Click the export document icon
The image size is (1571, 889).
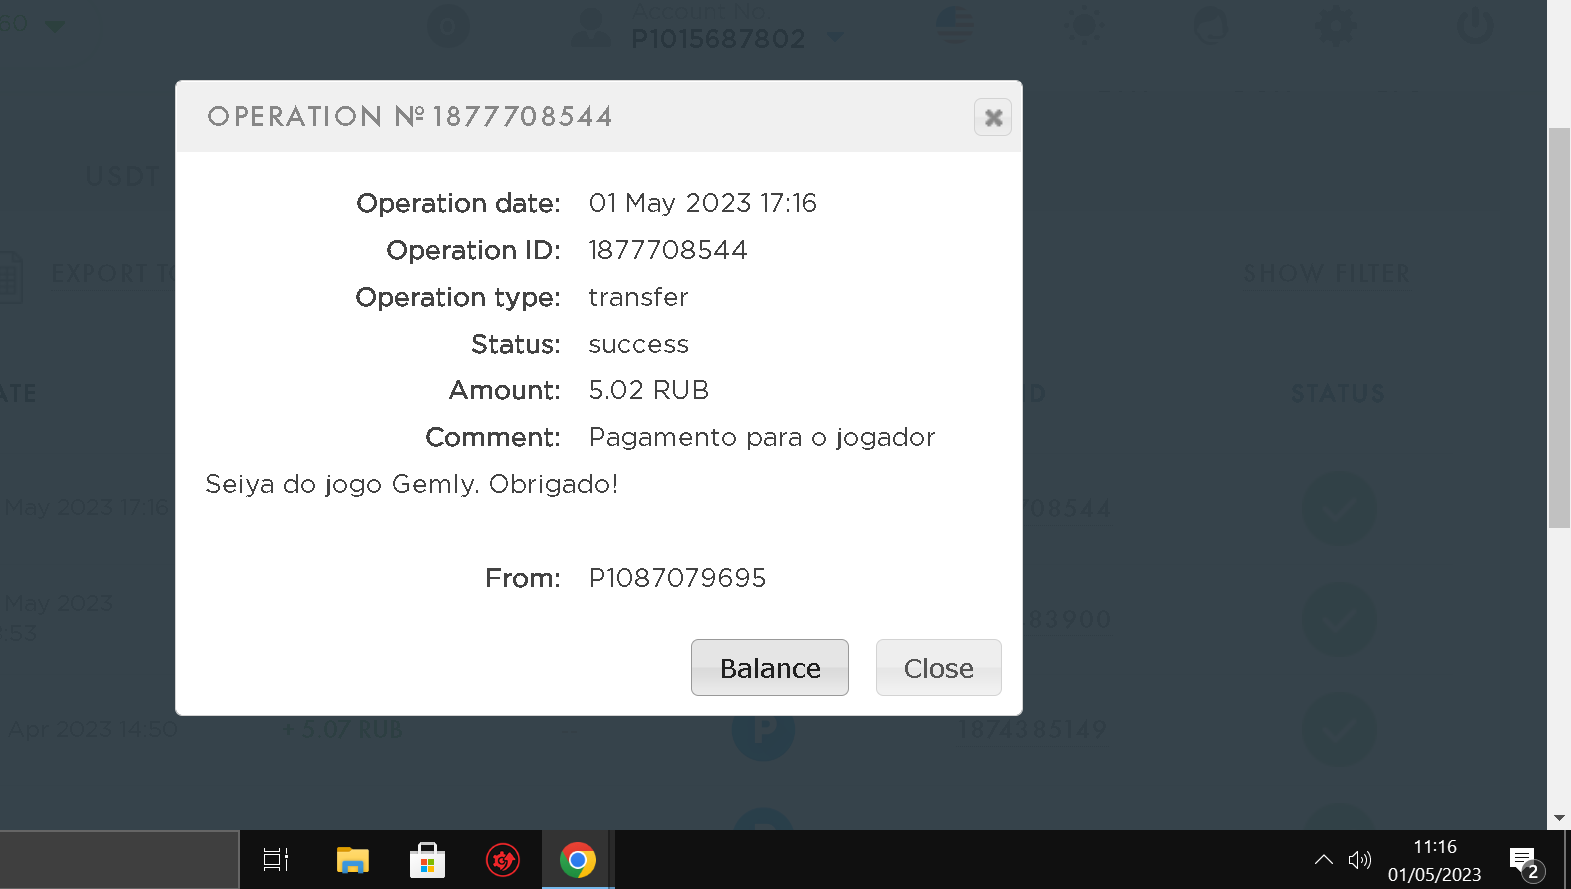click(10, 276)
